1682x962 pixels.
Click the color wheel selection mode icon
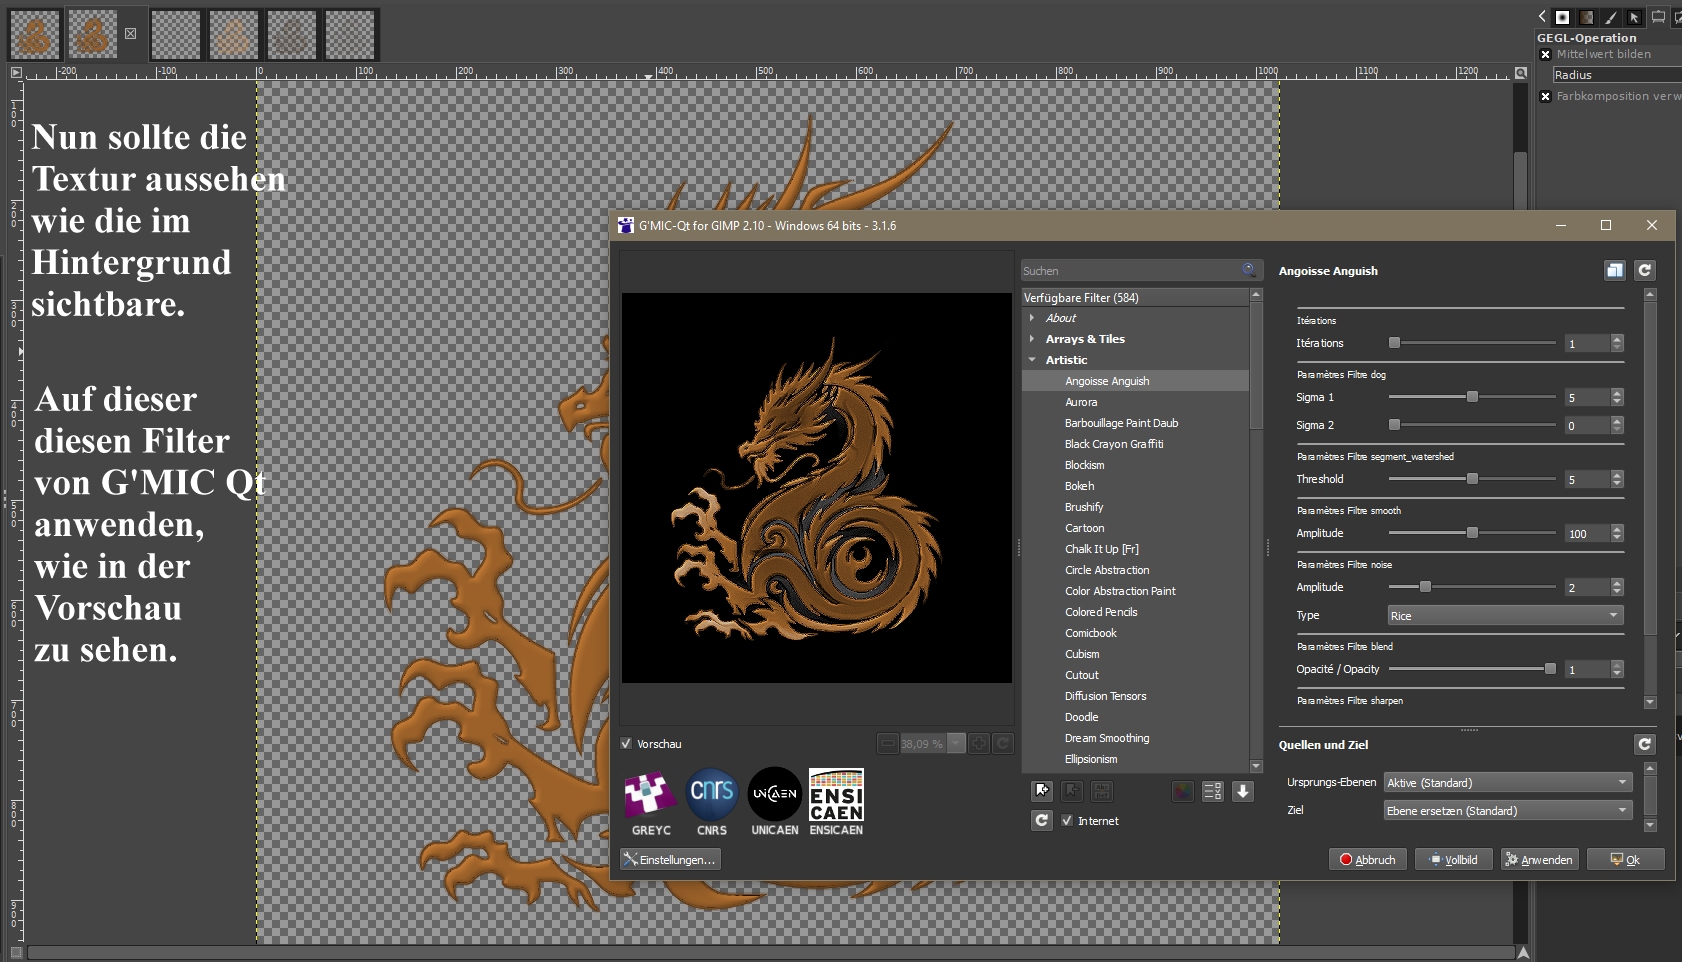click(x=1182, y=792)
